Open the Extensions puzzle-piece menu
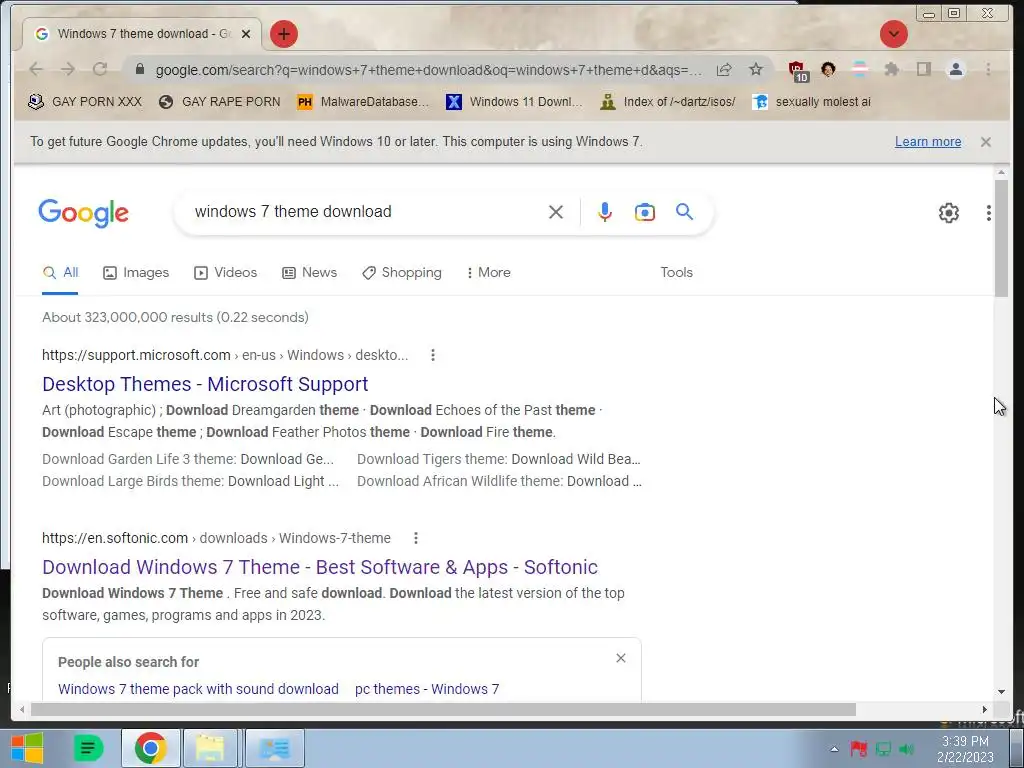The height and width of the screenshot is (768, 1024). [x=891, y=69]
